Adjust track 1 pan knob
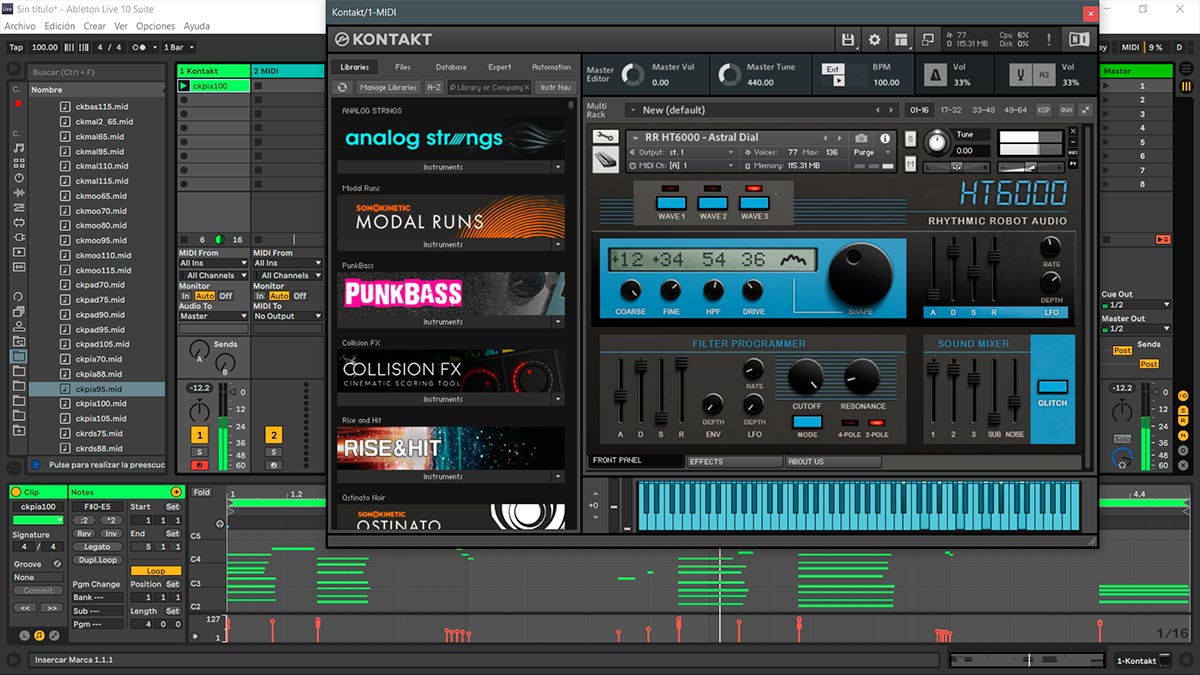The width and height of the screenshot is (1200, 675). (199, 410)
